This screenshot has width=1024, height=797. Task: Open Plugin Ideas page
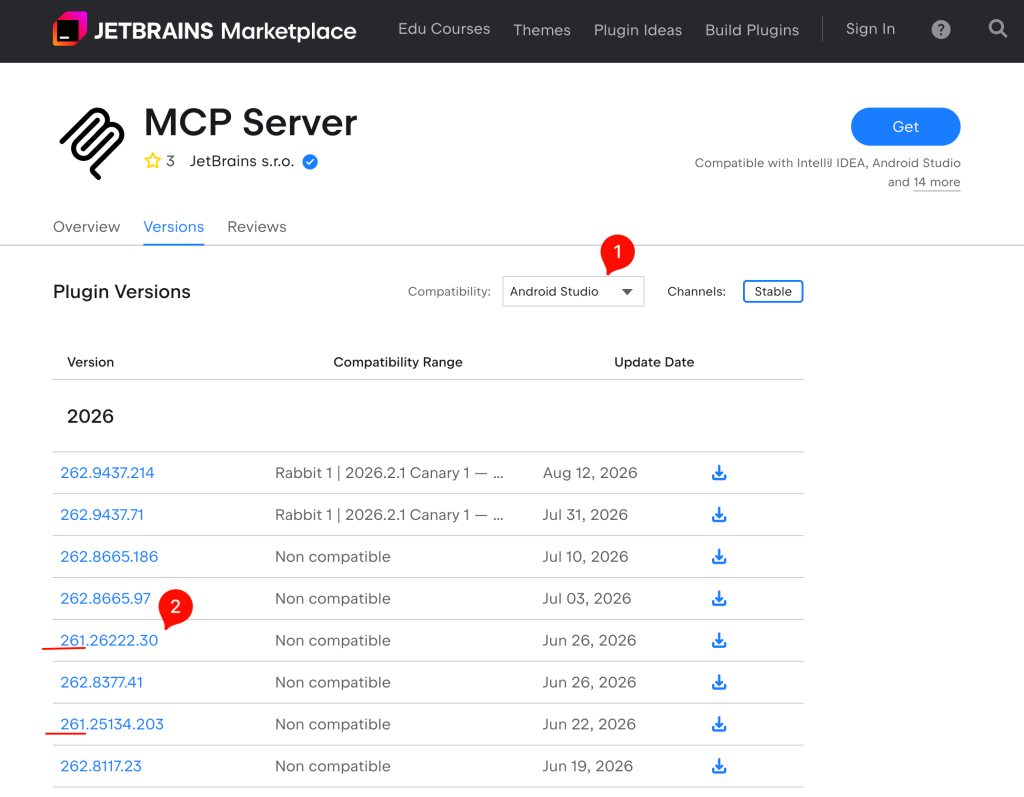pos(637,30)
